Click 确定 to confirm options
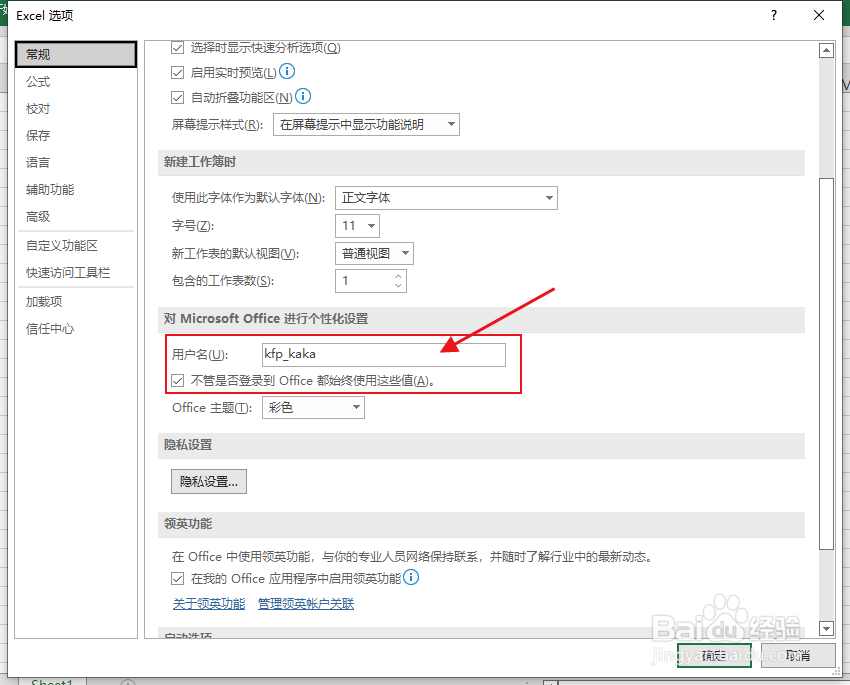850x685 pixels. coord(714,656)
